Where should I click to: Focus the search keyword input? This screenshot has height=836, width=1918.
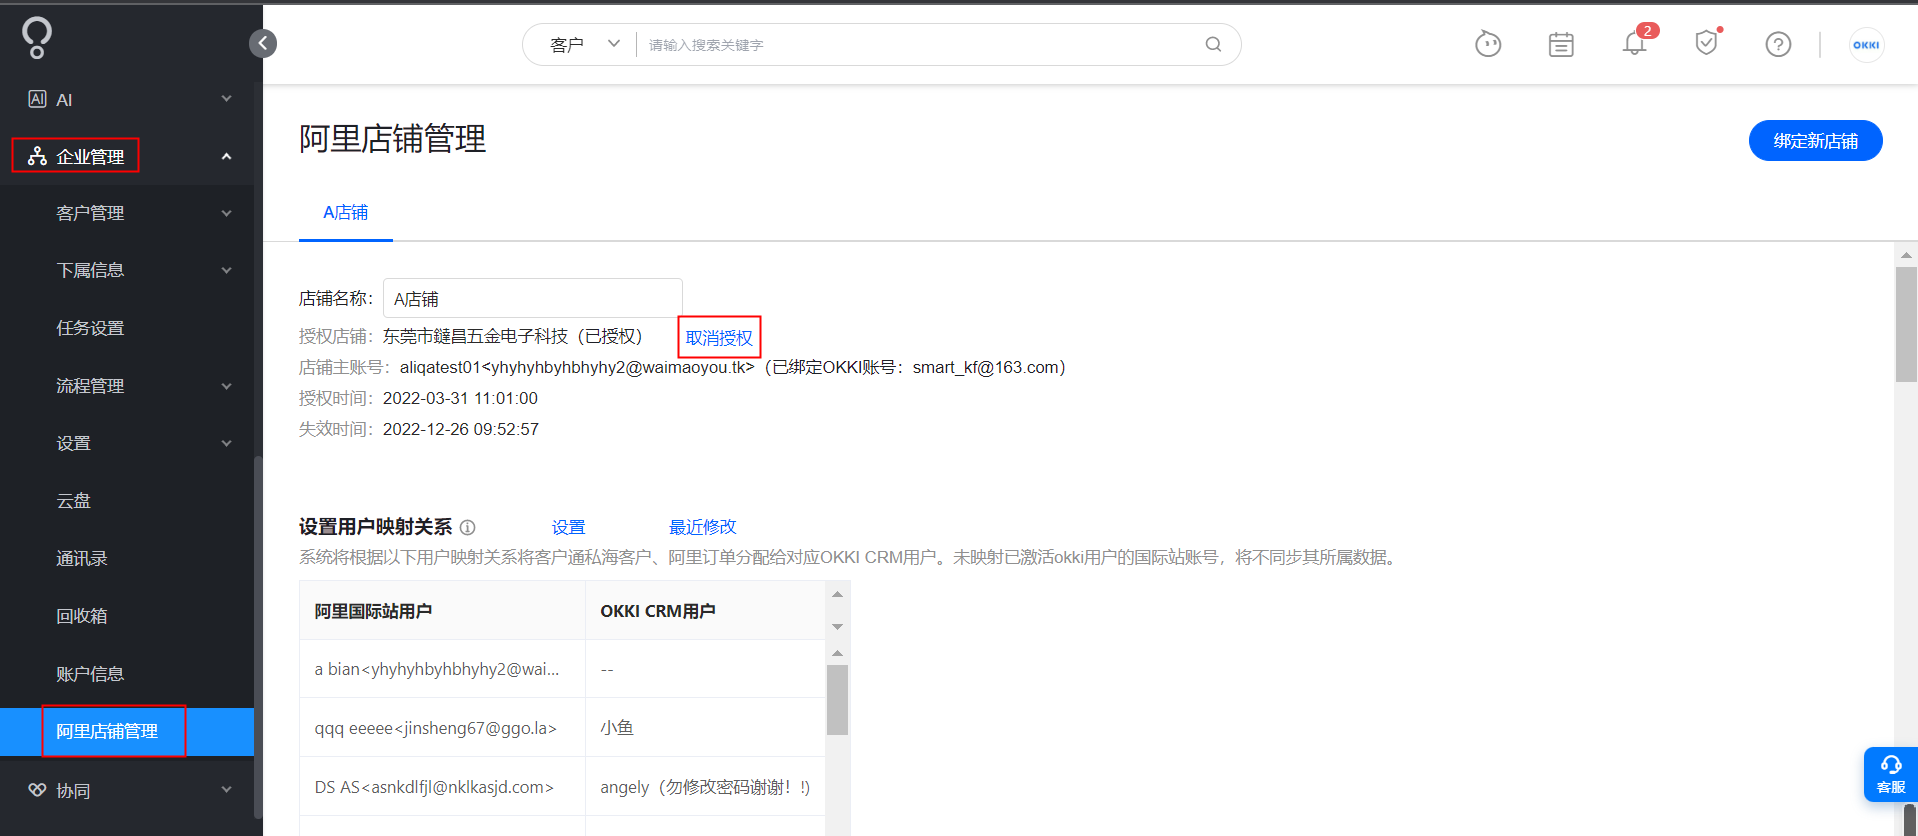pyautogui.click(x=920, y=45)
